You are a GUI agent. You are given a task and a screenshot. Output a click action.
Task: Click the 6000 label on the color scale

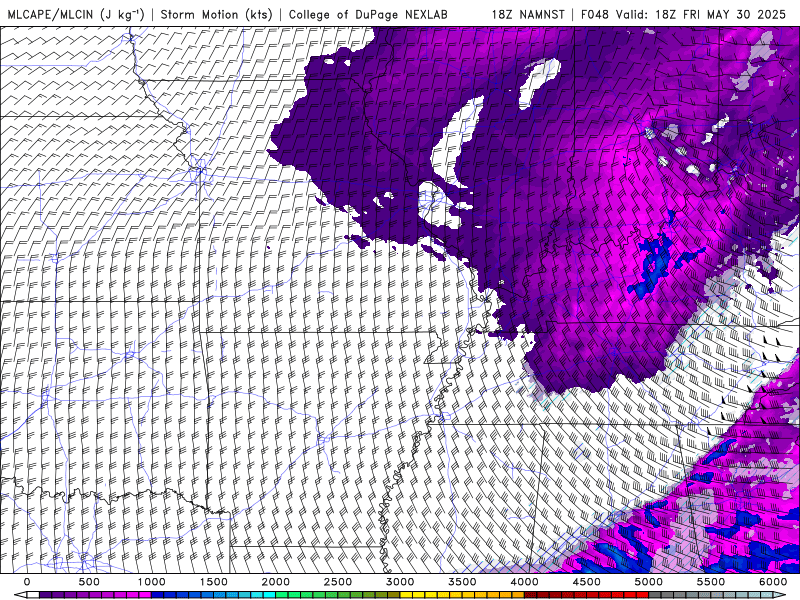pyautogui.click(x=773, y=582)
